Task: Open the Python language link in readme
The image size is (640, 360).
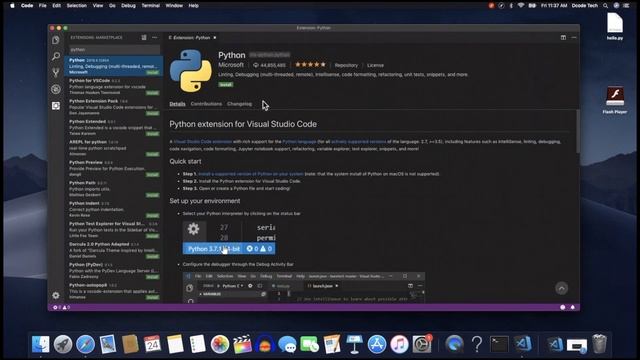Action: [299, 142]
